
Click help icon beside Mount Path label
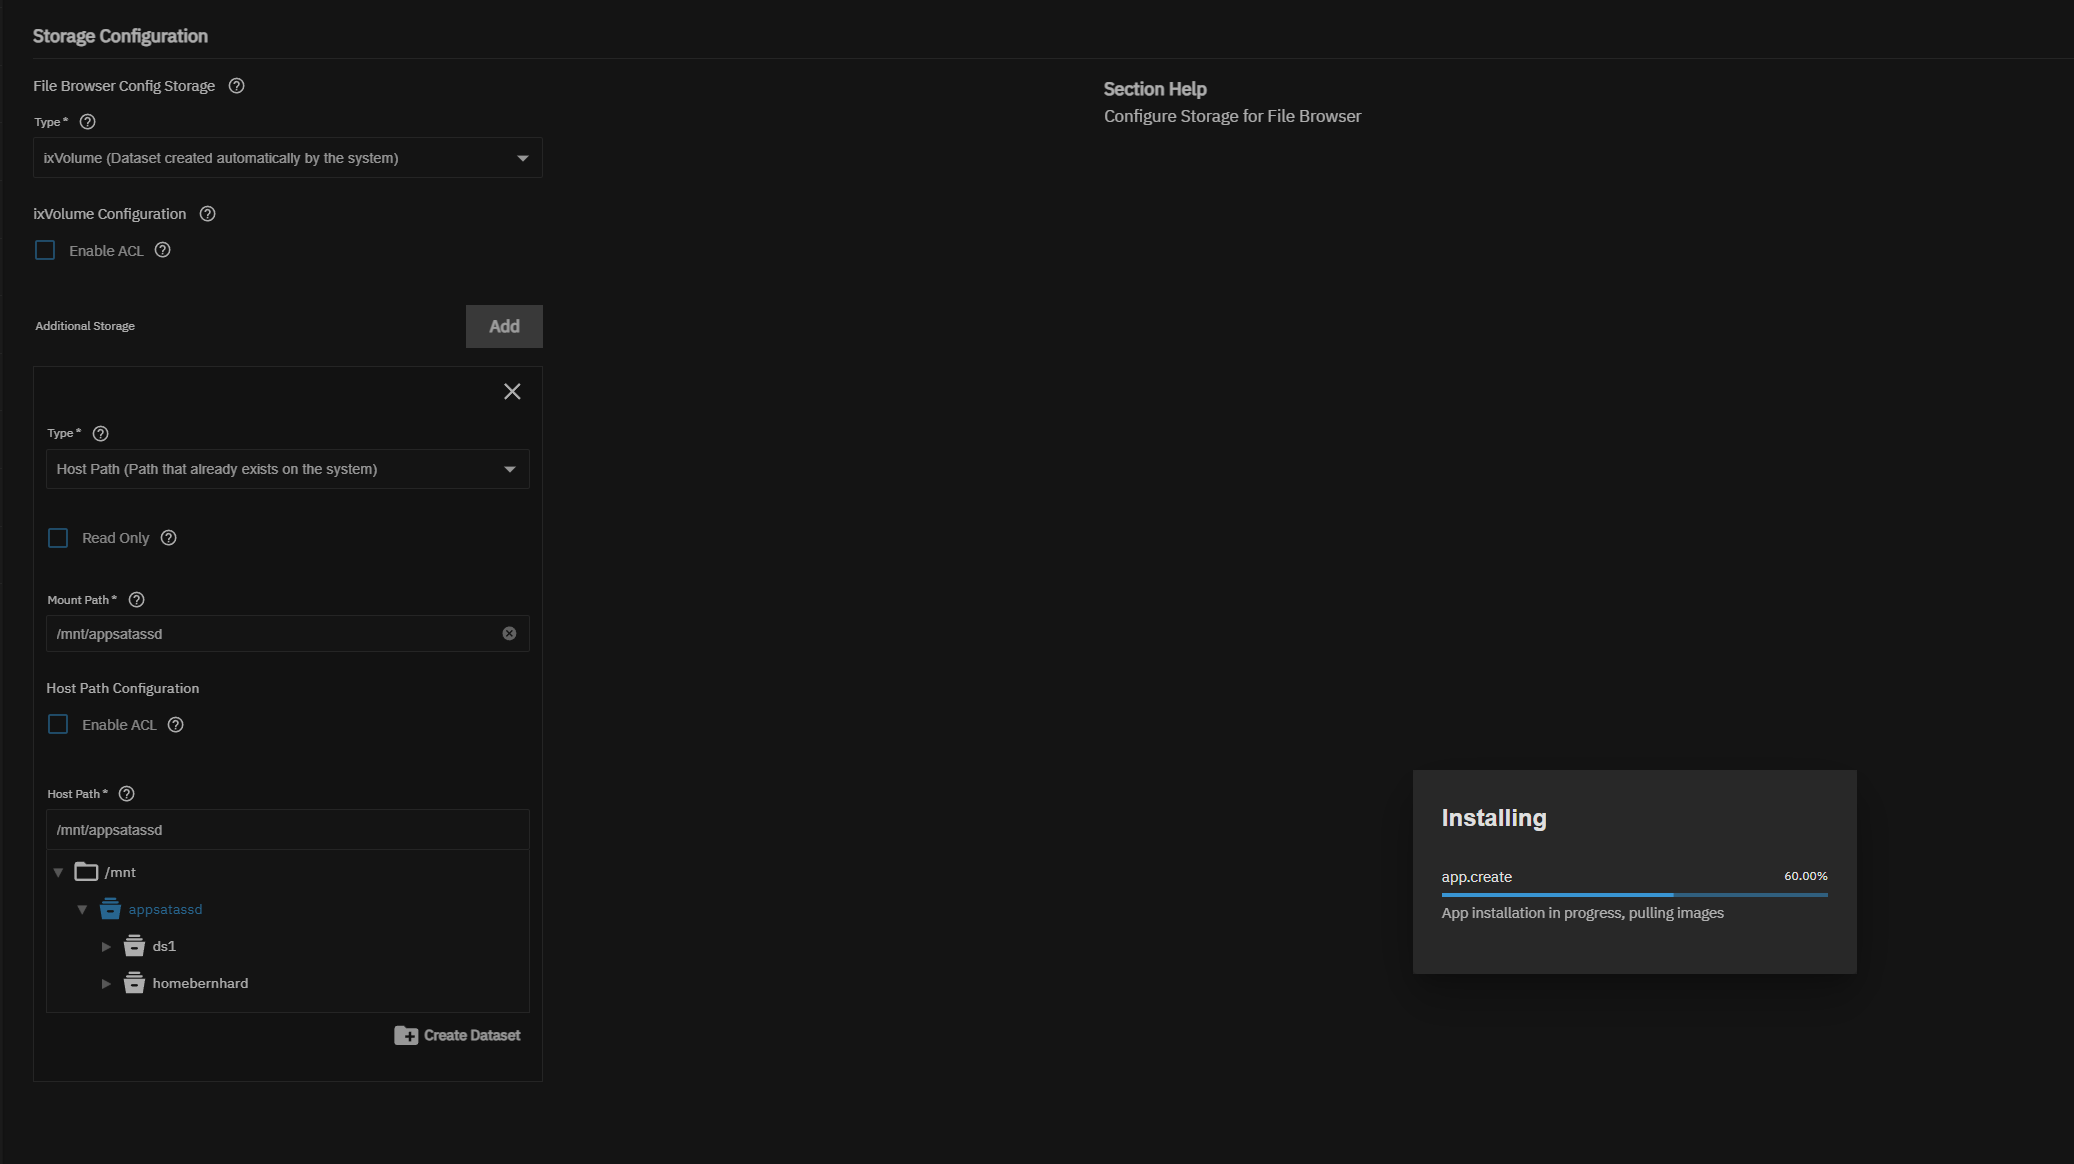pos(137,600)
